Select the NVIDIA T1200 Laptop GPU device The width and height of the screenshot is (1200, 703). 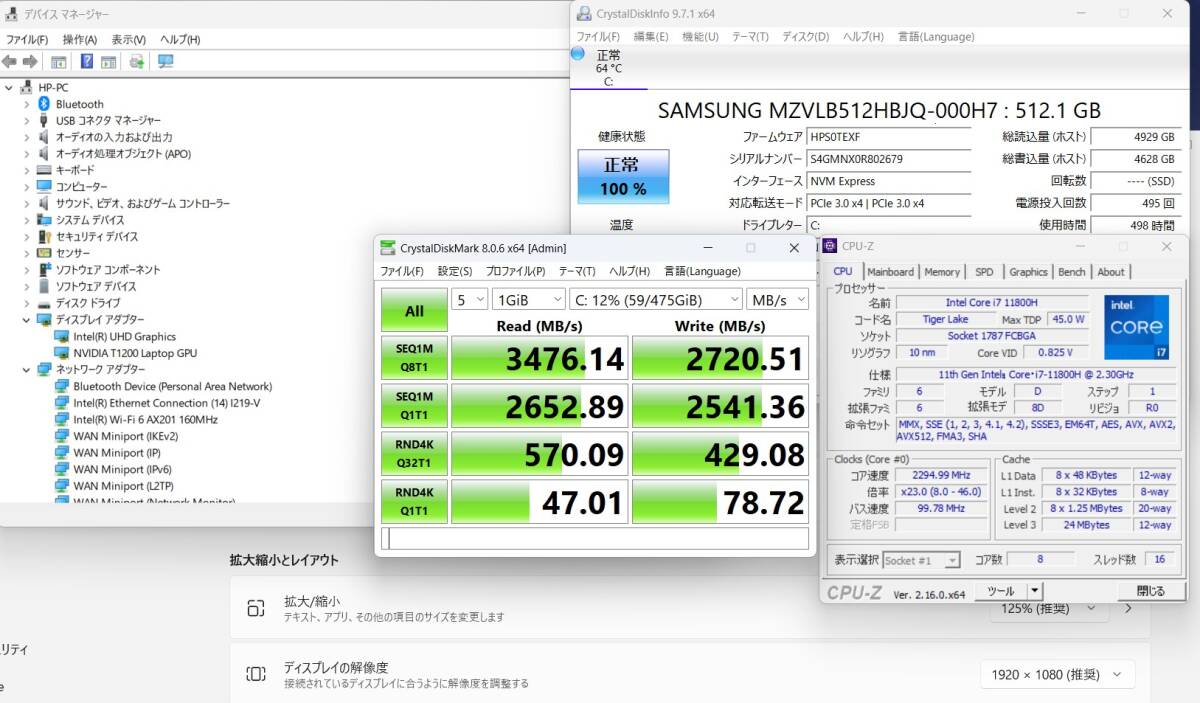click(x=134, y=353)
